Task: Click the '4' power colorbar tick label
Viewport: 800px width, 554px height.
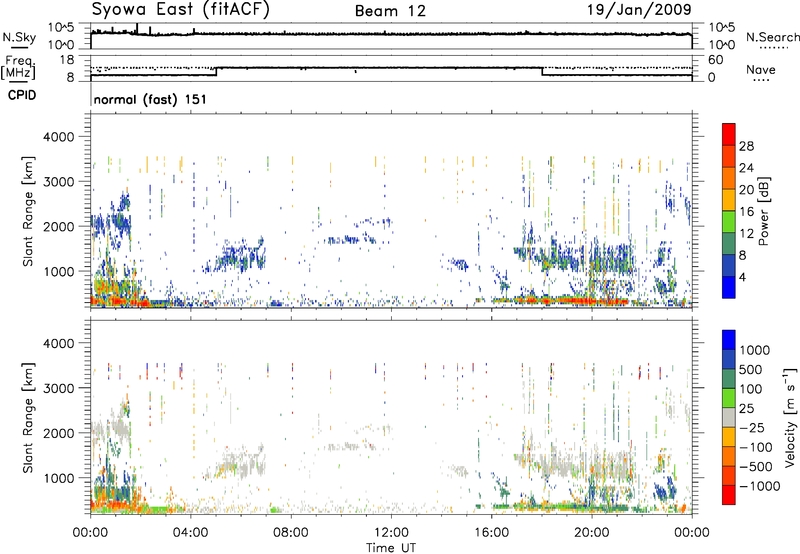Action: coord(743,278)
